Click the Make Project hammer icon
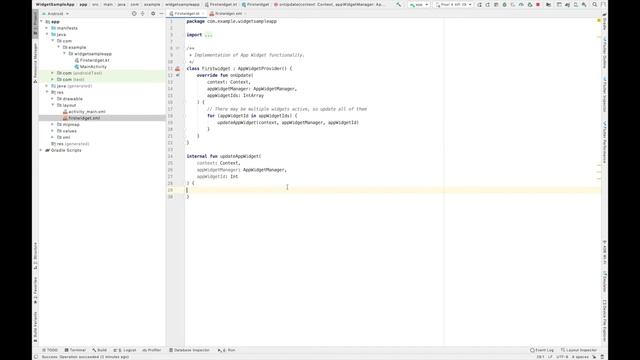This screenshot has width=640, height=360. coord(398,4)
